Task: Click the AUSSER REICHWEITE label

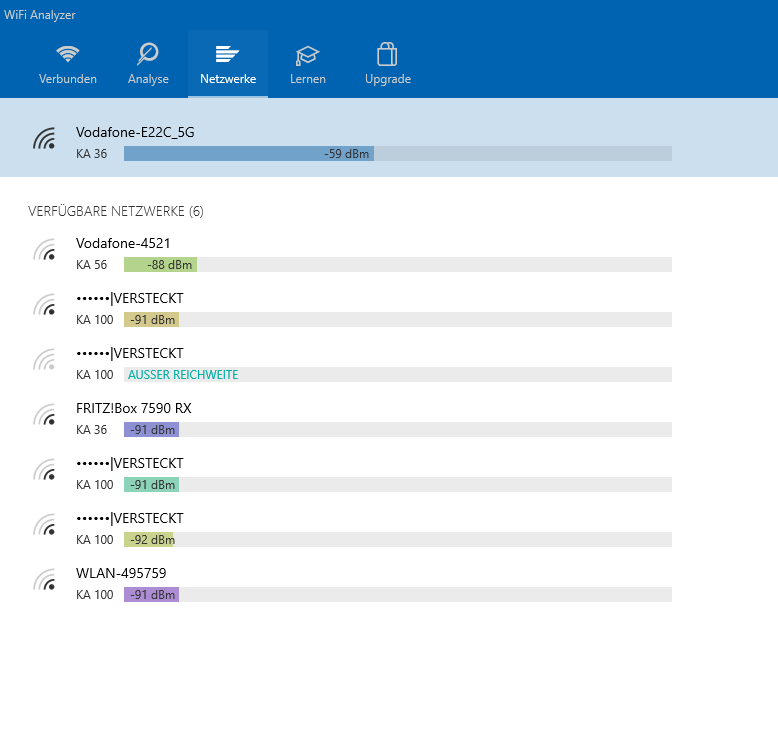Action: [183, 375]
